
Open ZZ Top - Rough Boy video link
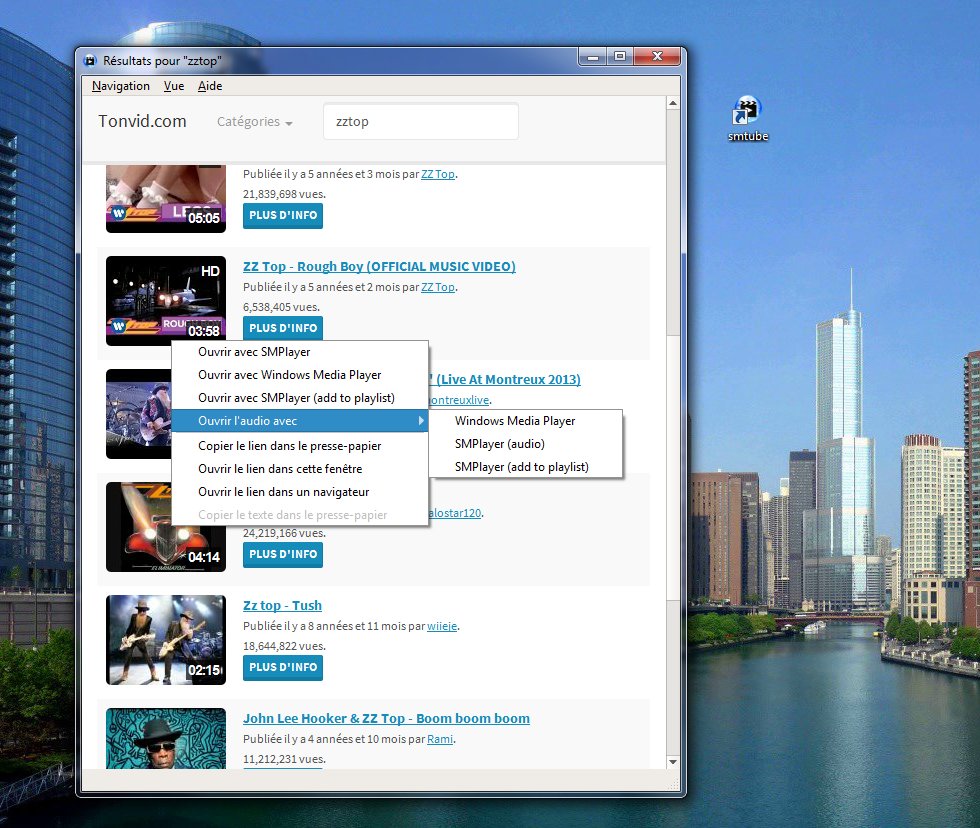(379, 267)
